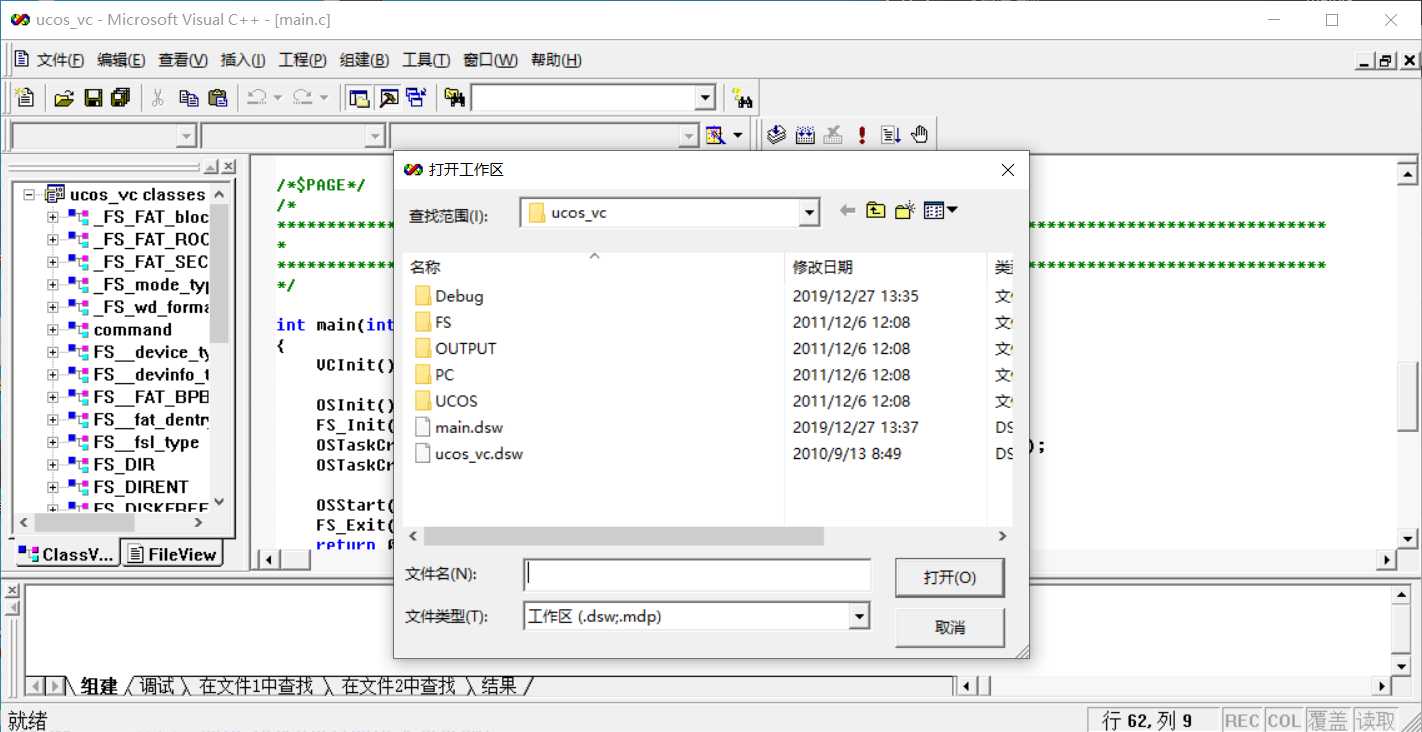Select the FS__fsl_type class item
The image size is (1422, 732).
click(146, 442)
